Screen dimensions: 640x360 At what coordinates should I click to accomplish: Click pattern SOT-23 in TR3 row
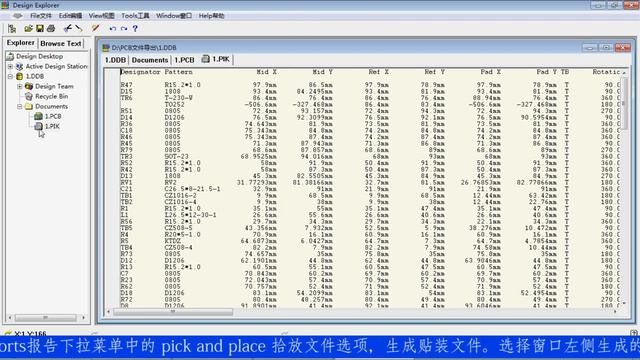pyautogui.click(x=177, y=156)
